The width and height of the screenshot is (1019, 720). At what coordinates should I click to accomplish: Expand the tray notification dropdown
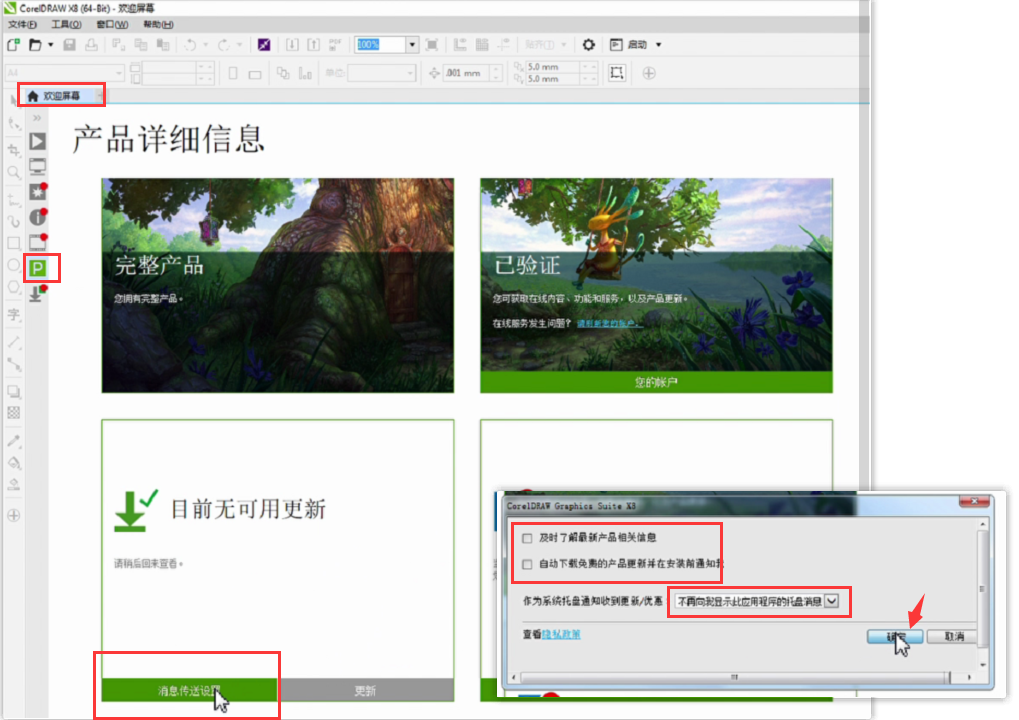(830, 601)
